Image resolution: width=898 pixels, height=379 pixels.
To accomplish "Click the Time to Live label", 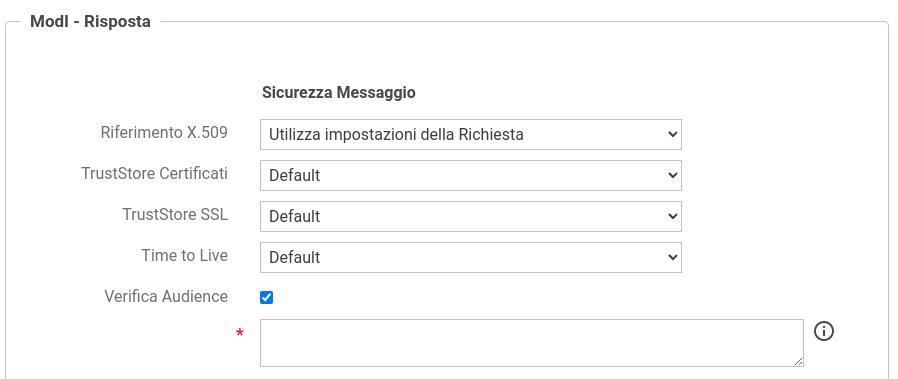I will pyautogui.click(x=185, y=255).
